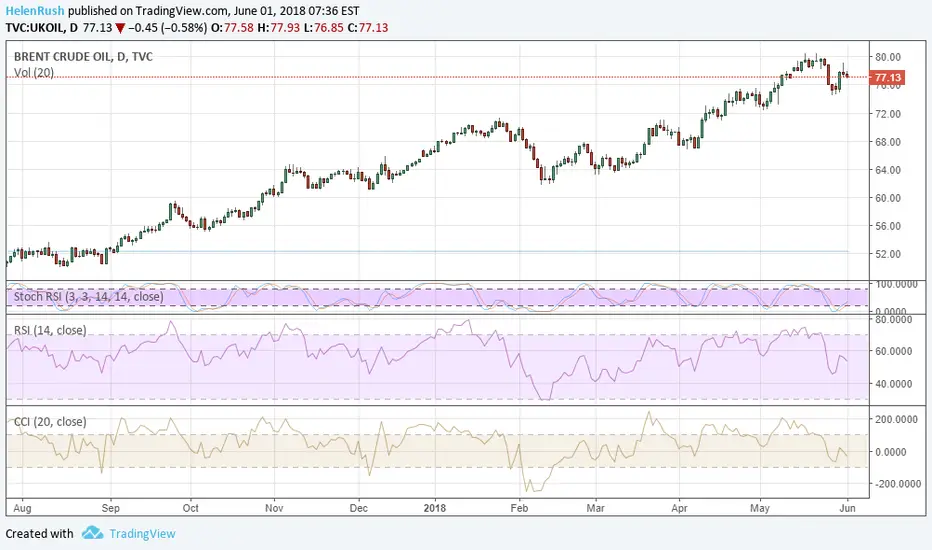The image size is (932, 550).
Task: Open the TradingView link at the bottom
Action: click(x=142, y=533)
